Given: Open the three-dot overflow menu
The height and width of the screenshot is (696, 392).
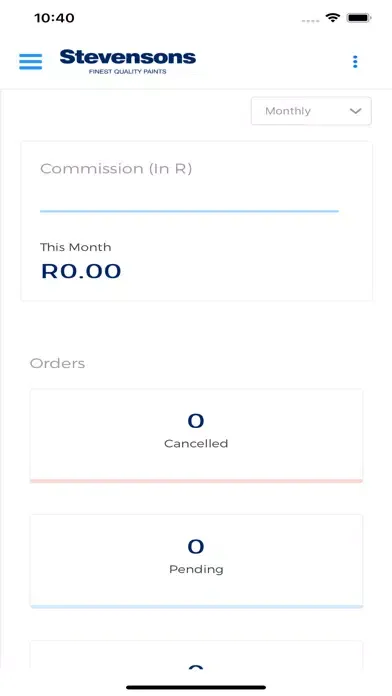Looking at the screenshot, I should click(355, 62).
